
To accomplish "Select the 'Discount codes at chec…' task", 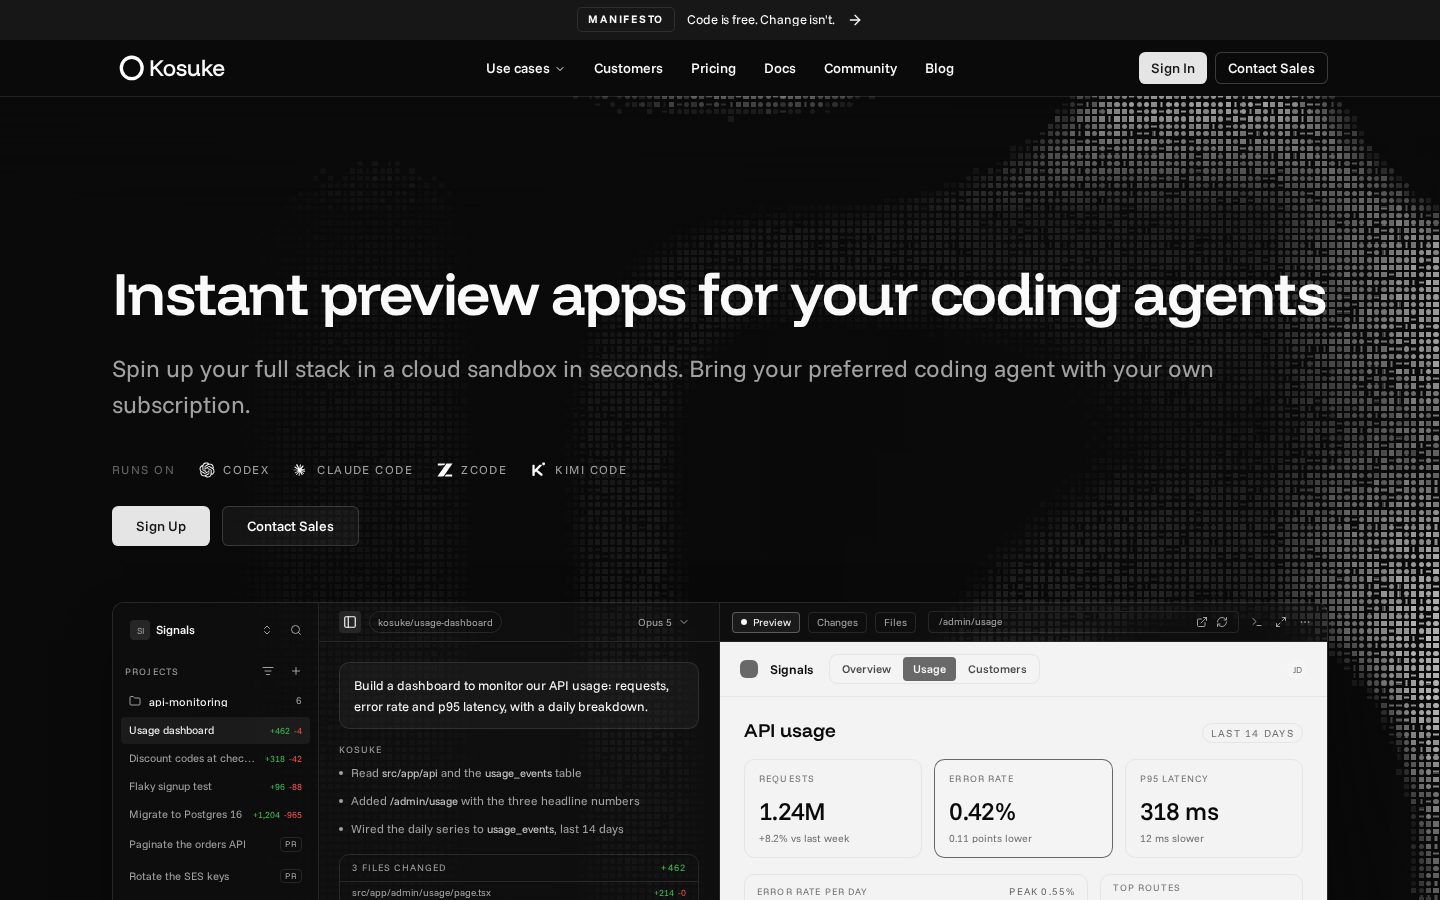I will point(215,758).
